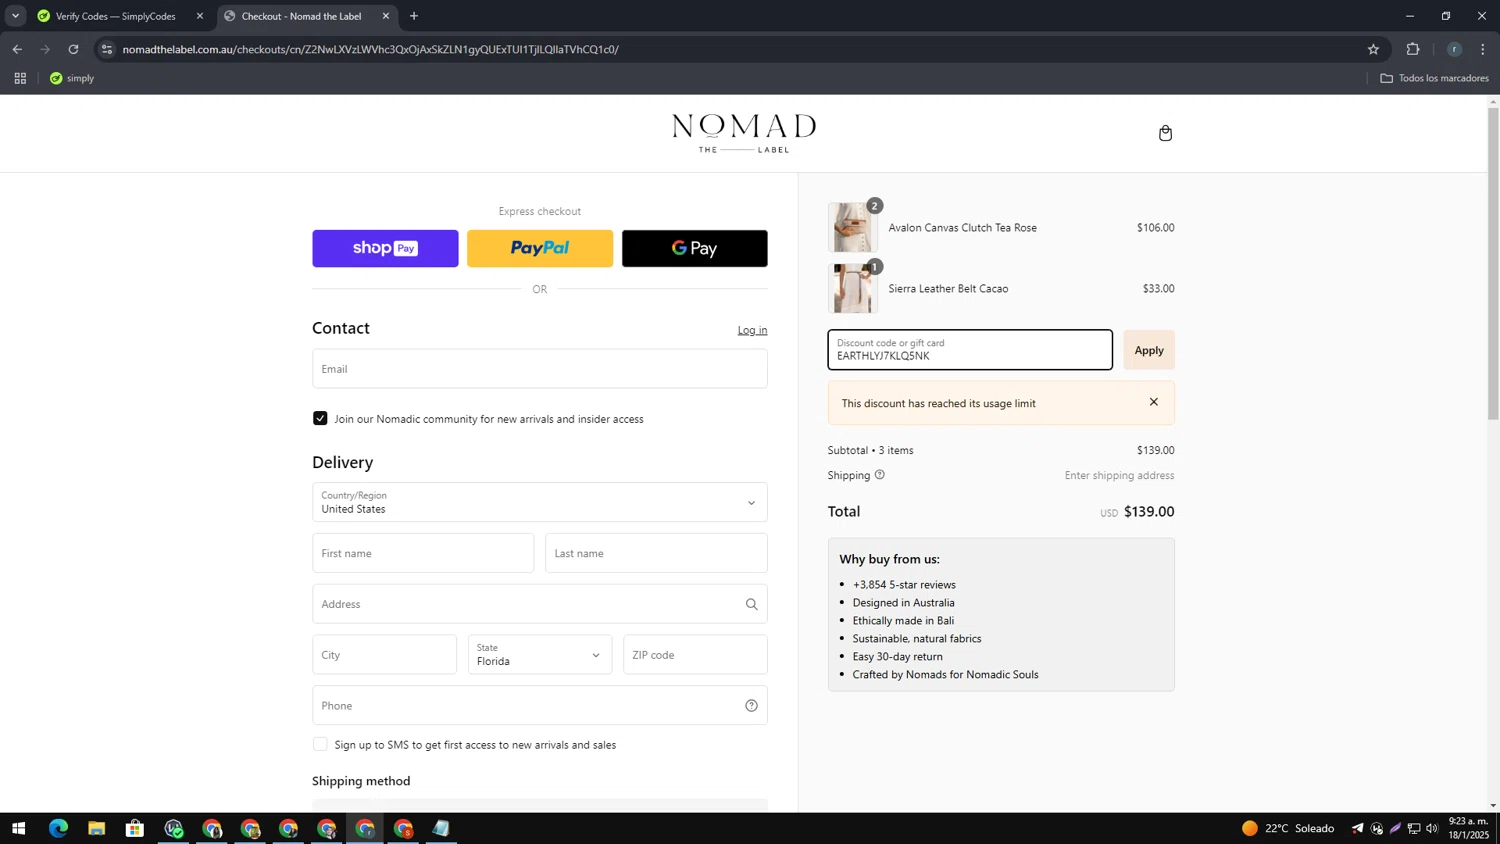Open the simply bookmark
The image size is (1500, 844).
[72, 78]
